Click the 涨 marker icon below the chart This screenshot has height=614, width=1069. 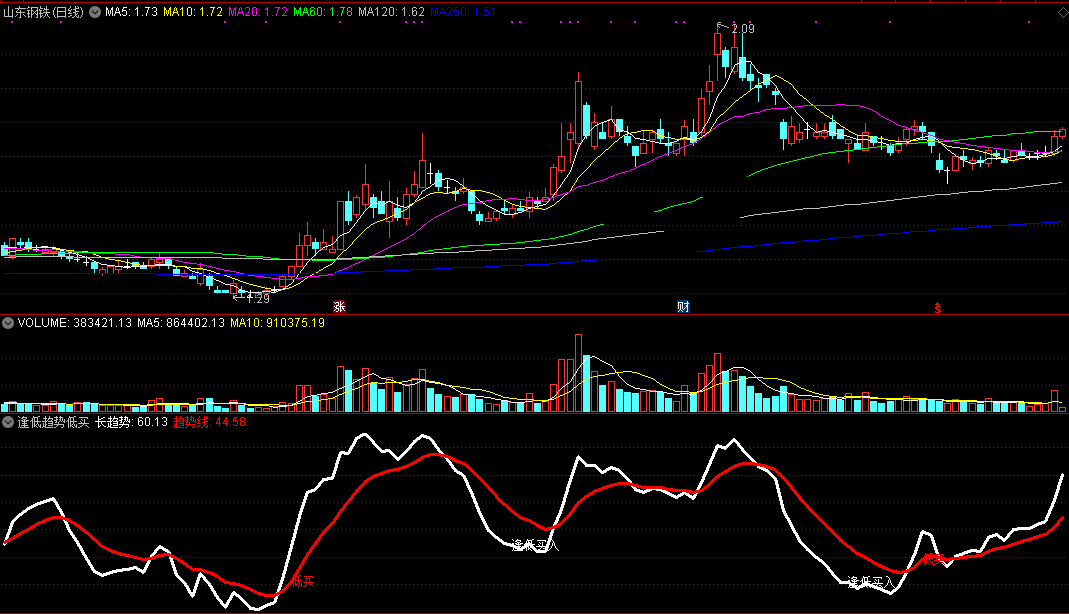[x=339, y=307]
